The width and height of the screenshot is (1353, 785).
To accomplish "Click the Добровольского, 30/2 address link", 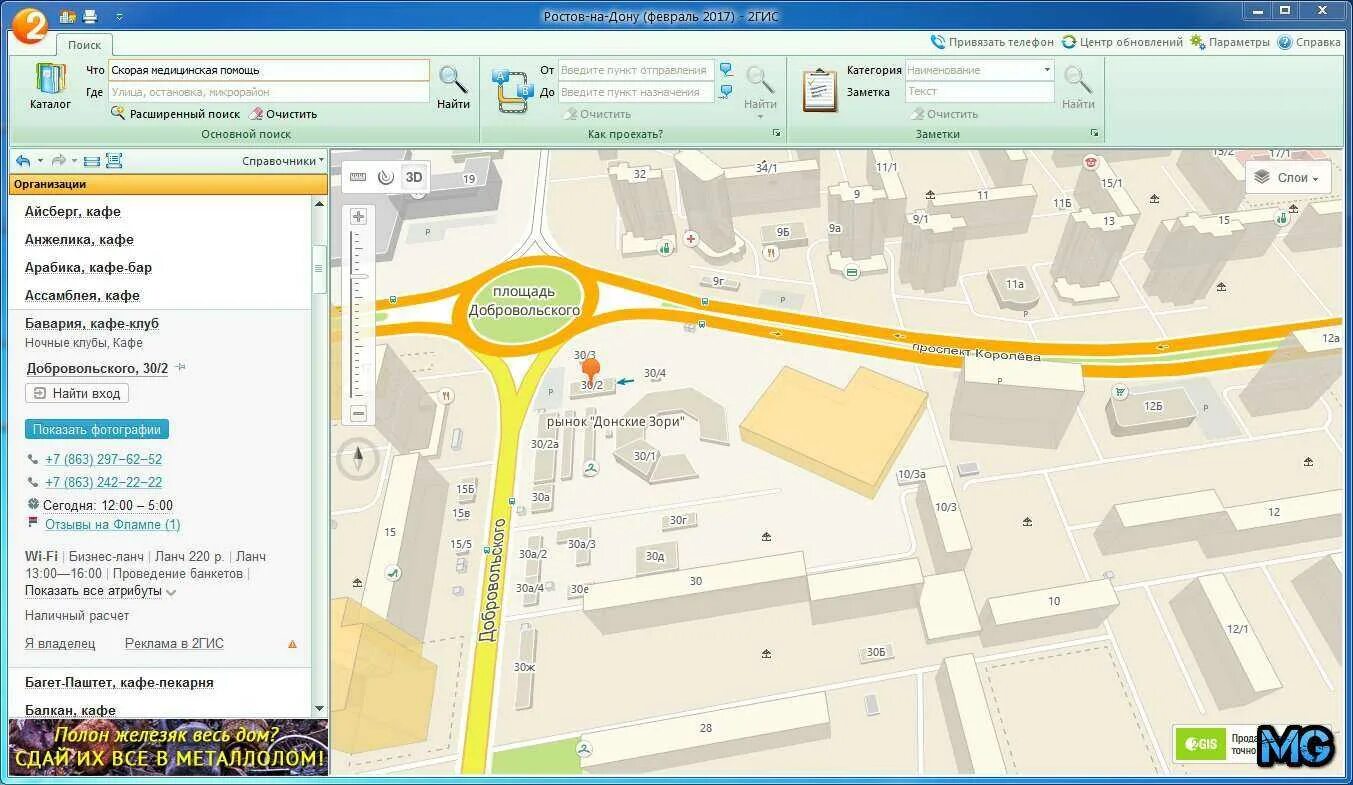I will click(x=97, y=368).
